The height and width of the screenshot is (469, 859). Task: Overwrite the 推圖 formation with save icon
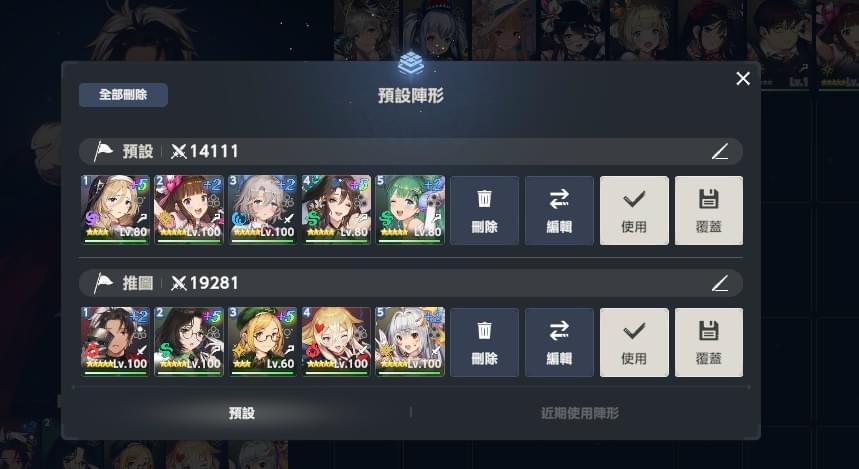click(x=709, y=342)
